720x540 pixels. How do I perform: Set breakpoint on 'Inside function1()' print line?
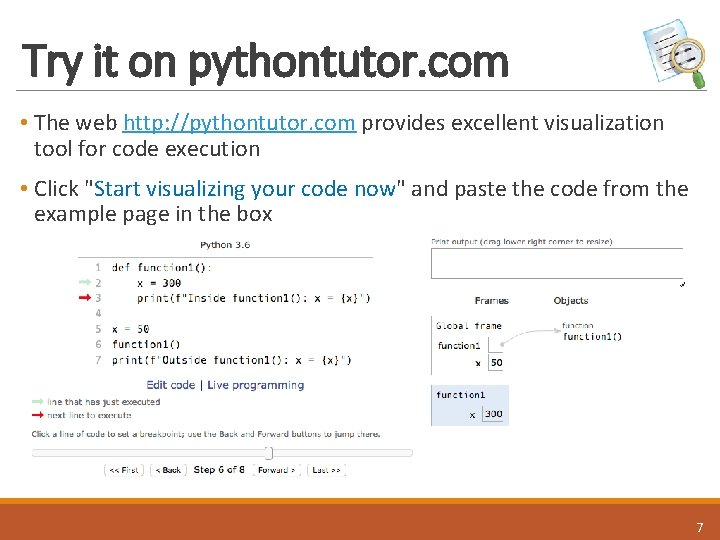(x=253, y=298)
